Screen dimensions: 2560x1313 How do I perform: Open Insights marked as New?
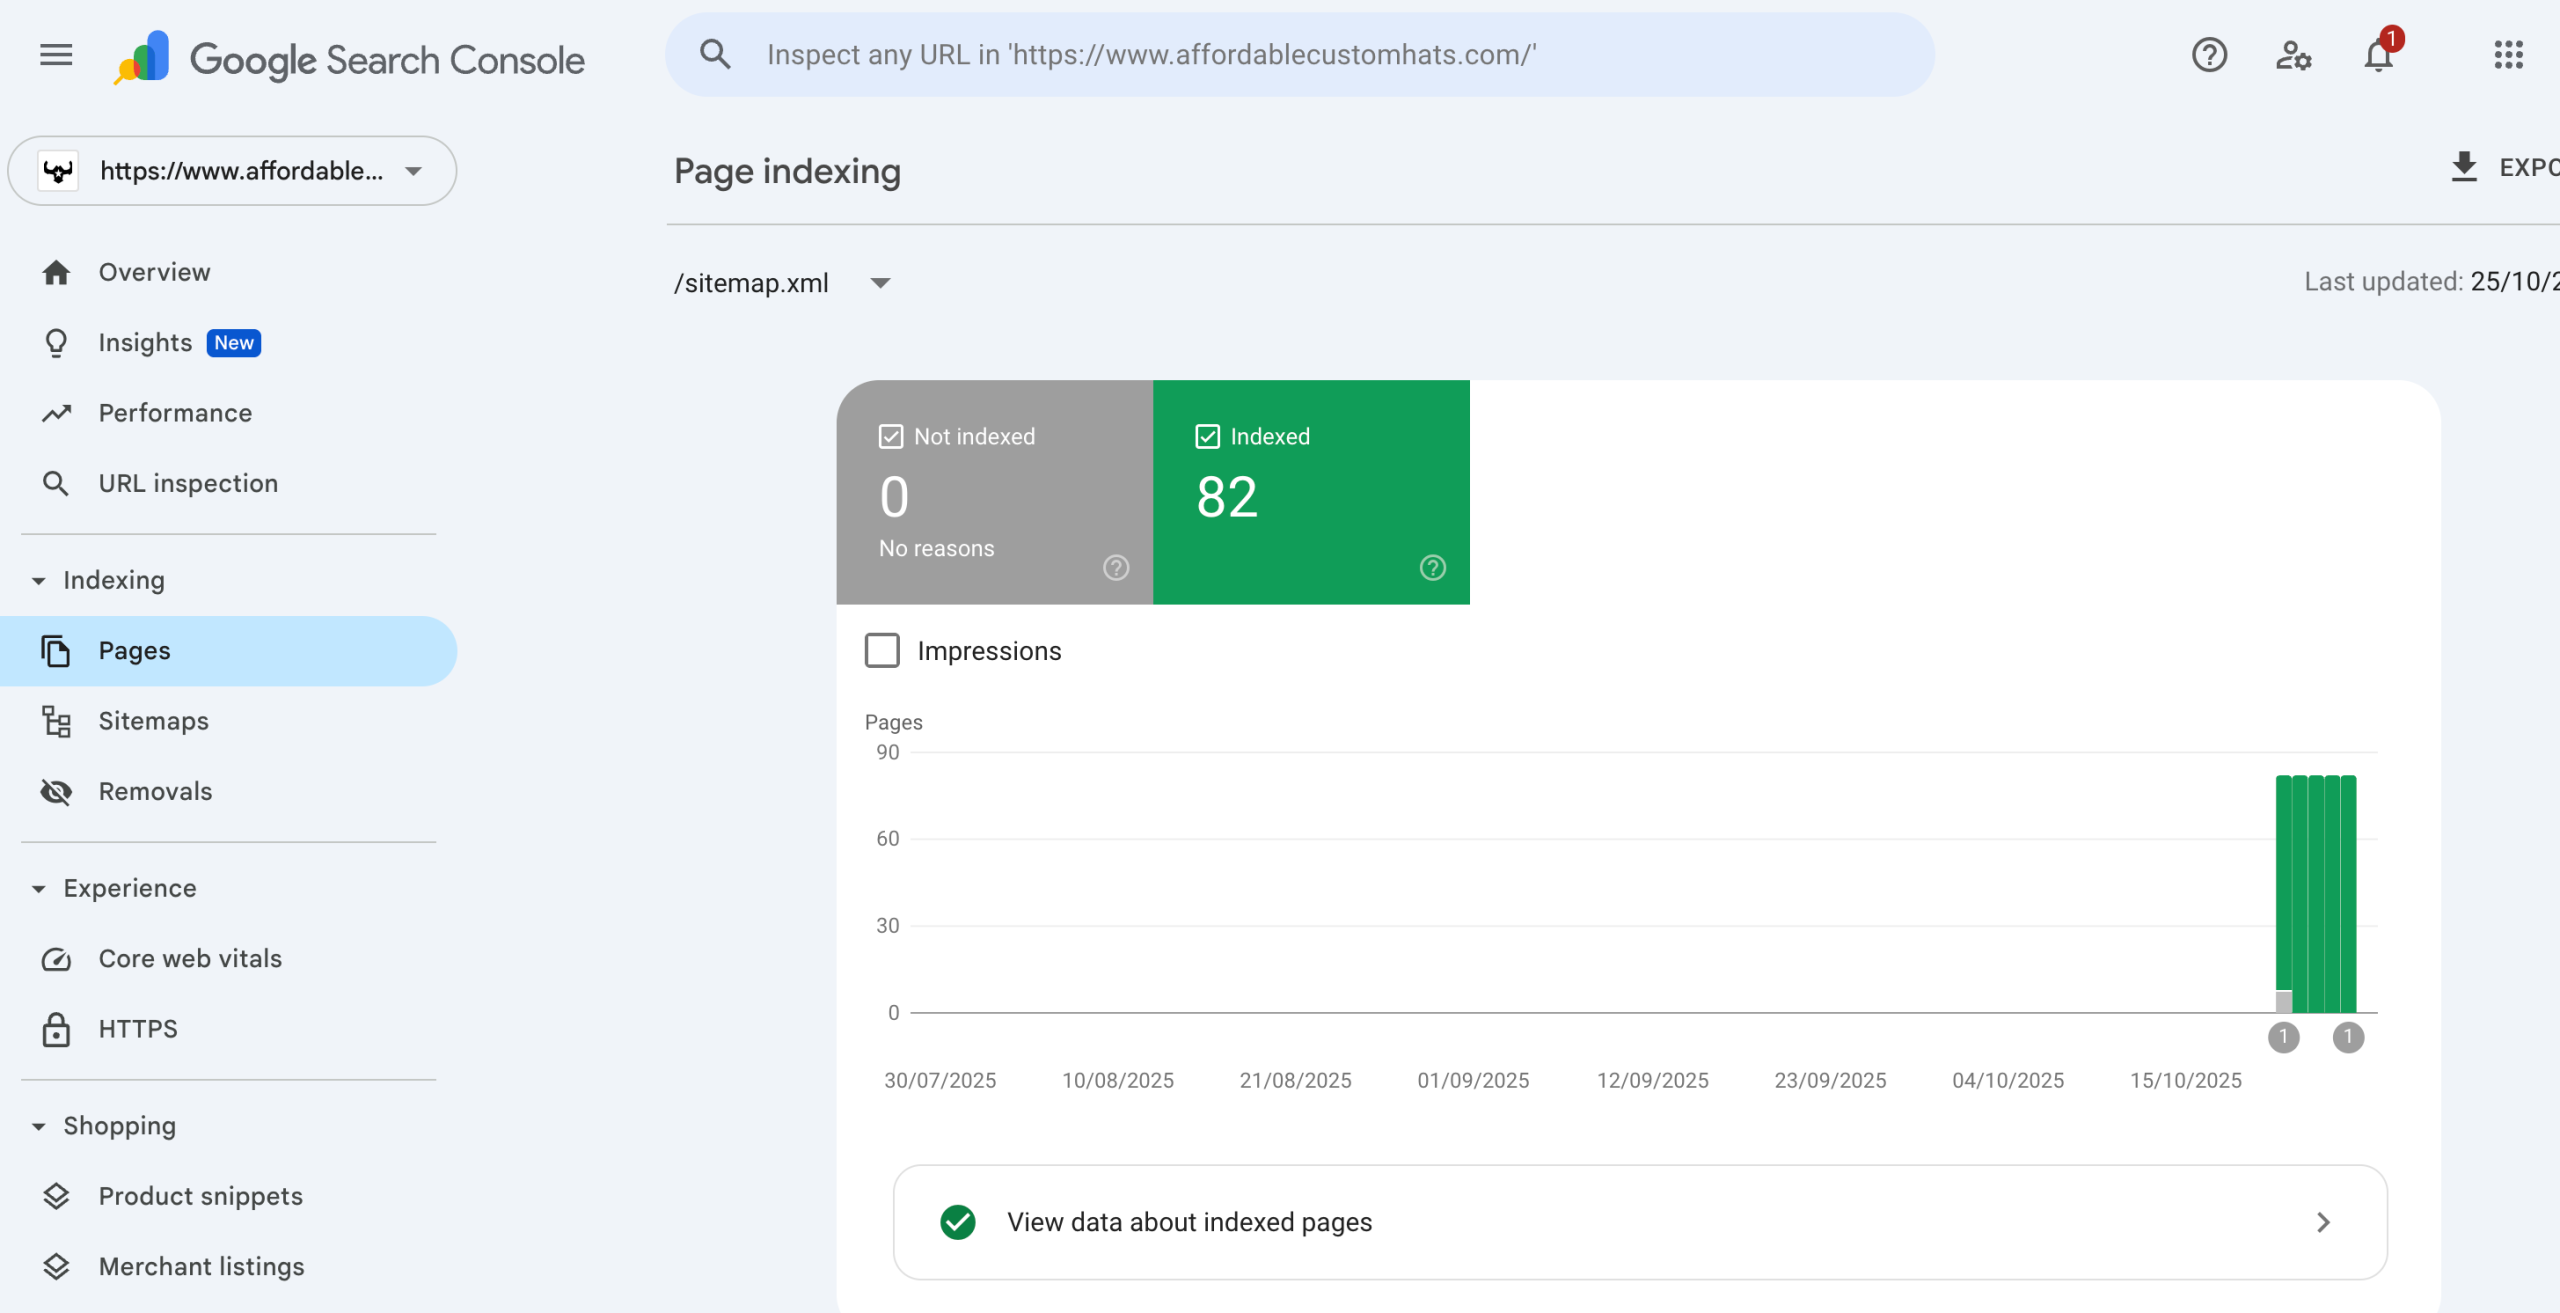tap(146, 342)
